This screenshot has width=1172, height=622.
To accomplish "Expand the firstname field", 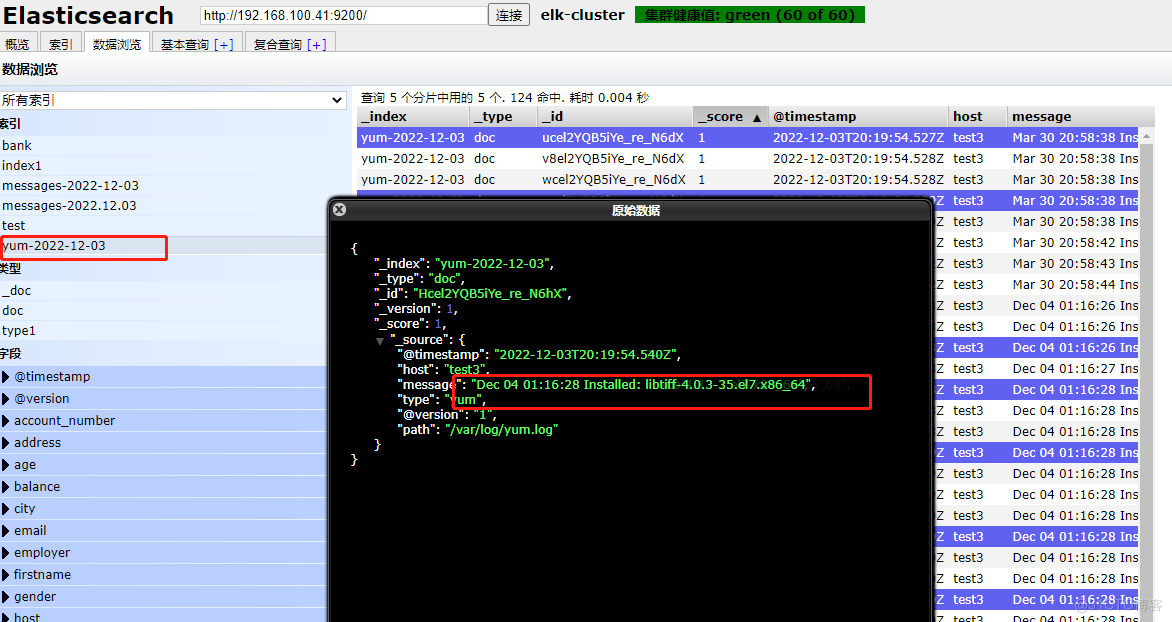I will pos(6,575).
